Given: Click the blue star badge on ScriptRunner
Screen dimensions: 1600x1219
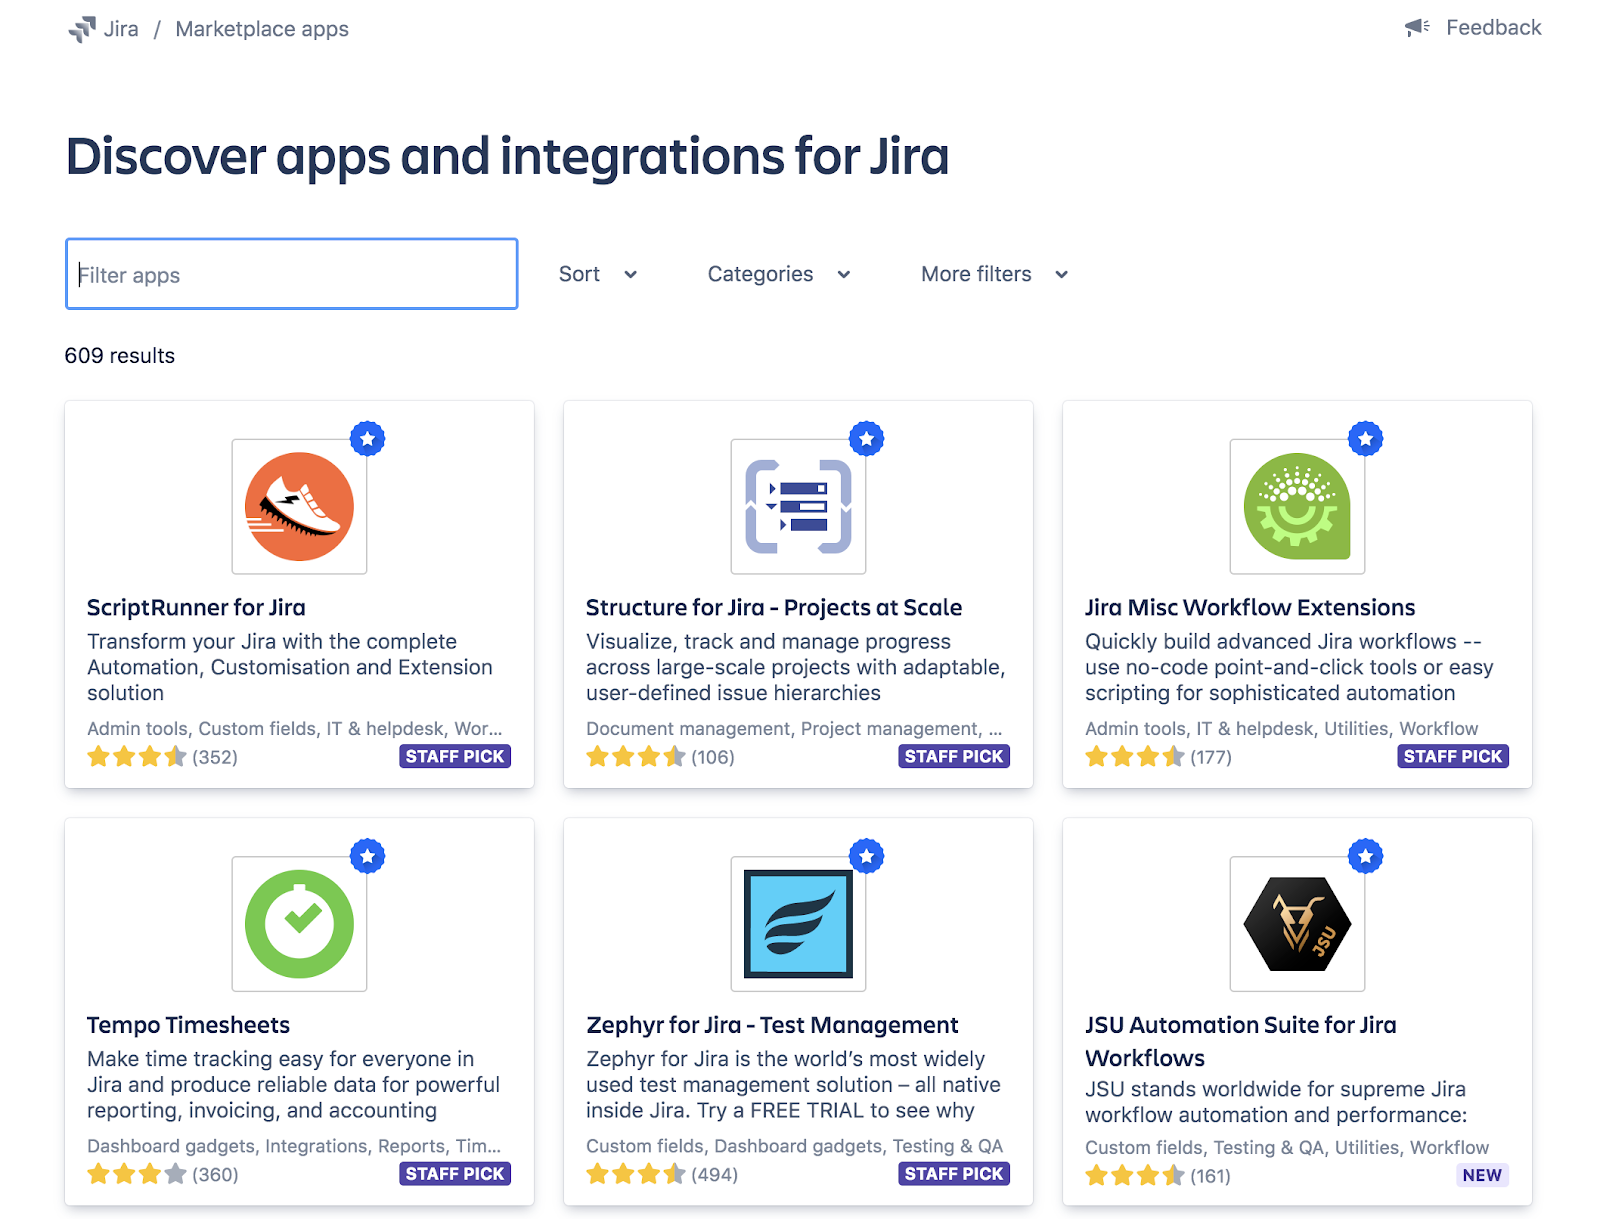Looking at the screenshot, I should (368, 439).
